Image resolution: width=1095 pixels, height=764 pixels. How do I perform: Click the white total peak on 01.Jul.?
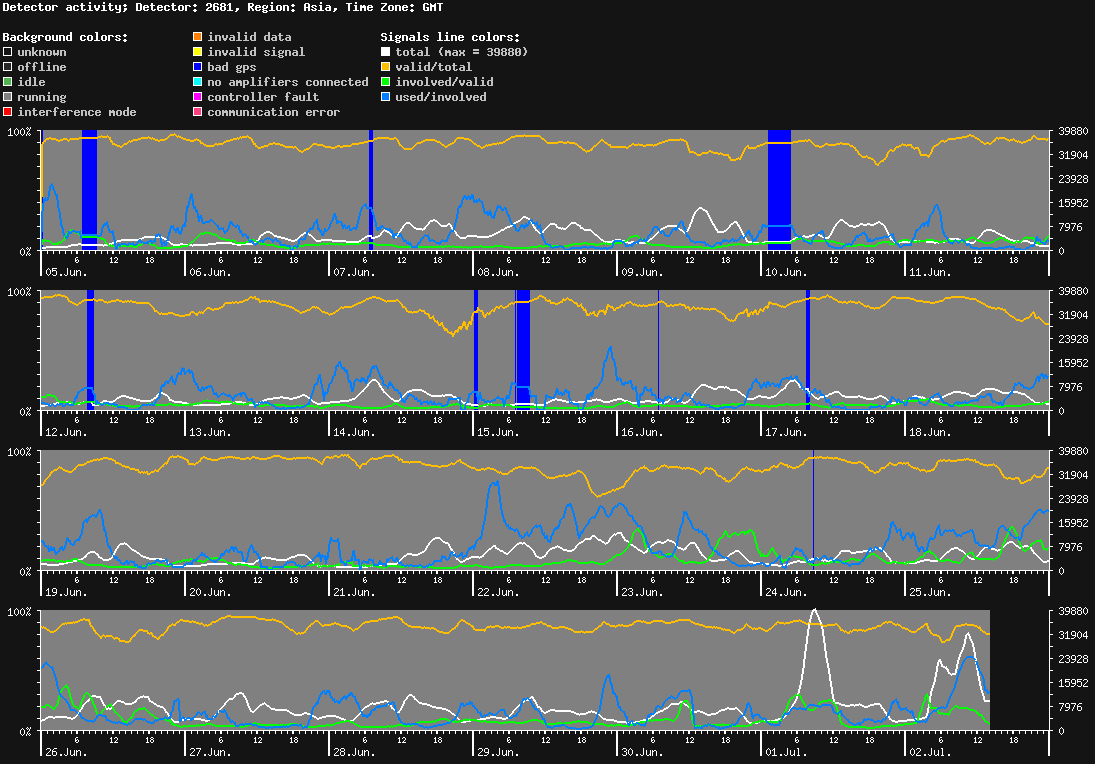click(814, 612)
